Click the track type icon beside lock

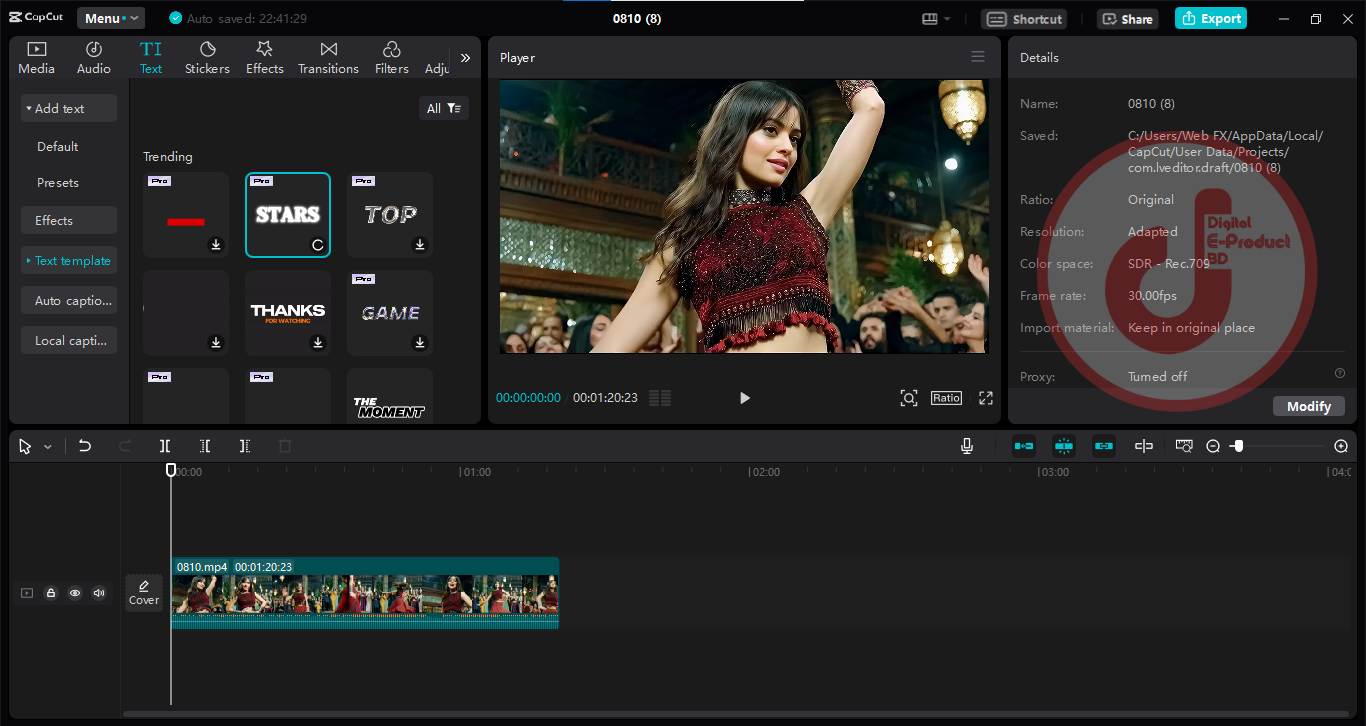pos(27,593)
